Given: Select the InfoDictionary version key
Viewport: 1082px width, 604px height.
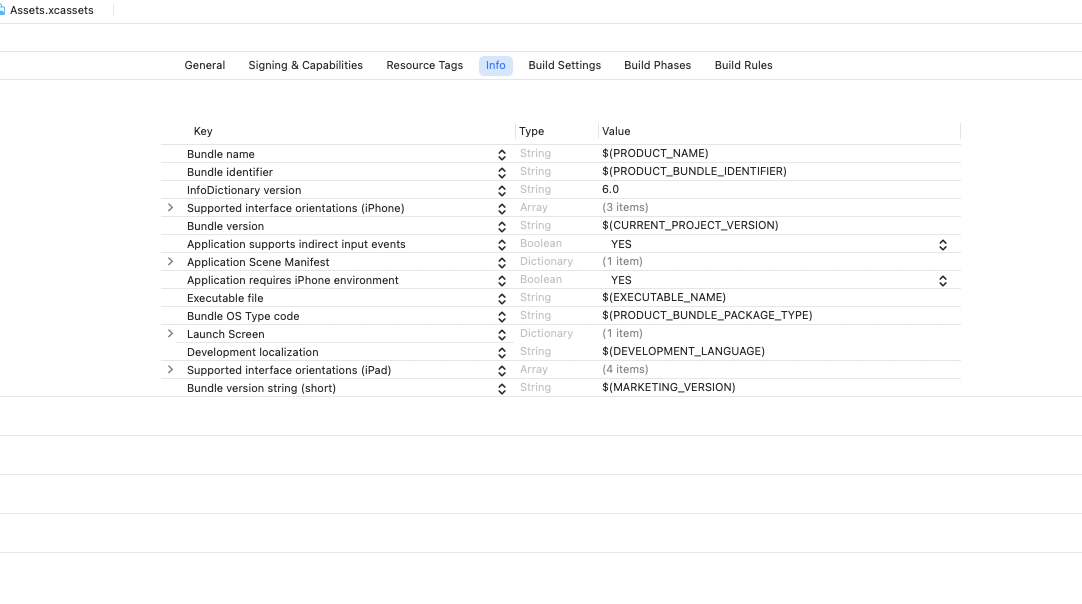Looking at the screenshot, I should click(x=244, y=190).
